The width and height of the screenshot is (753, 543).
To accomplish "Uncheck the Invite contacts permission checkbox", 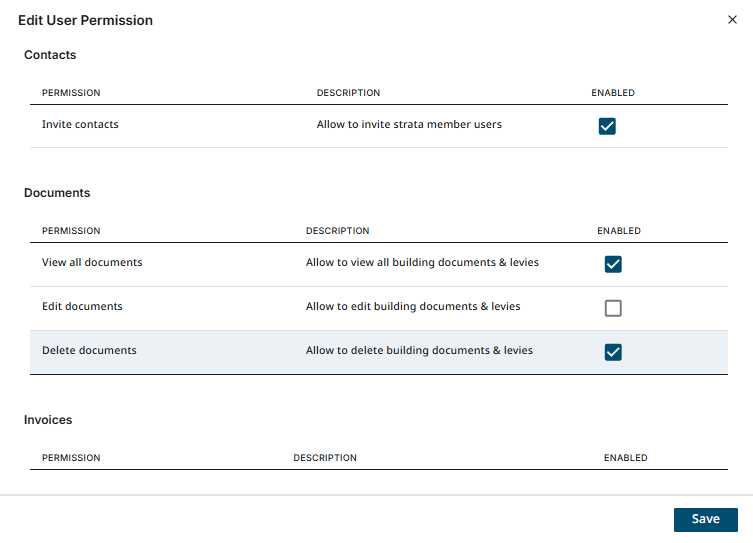I will point(606,126).
